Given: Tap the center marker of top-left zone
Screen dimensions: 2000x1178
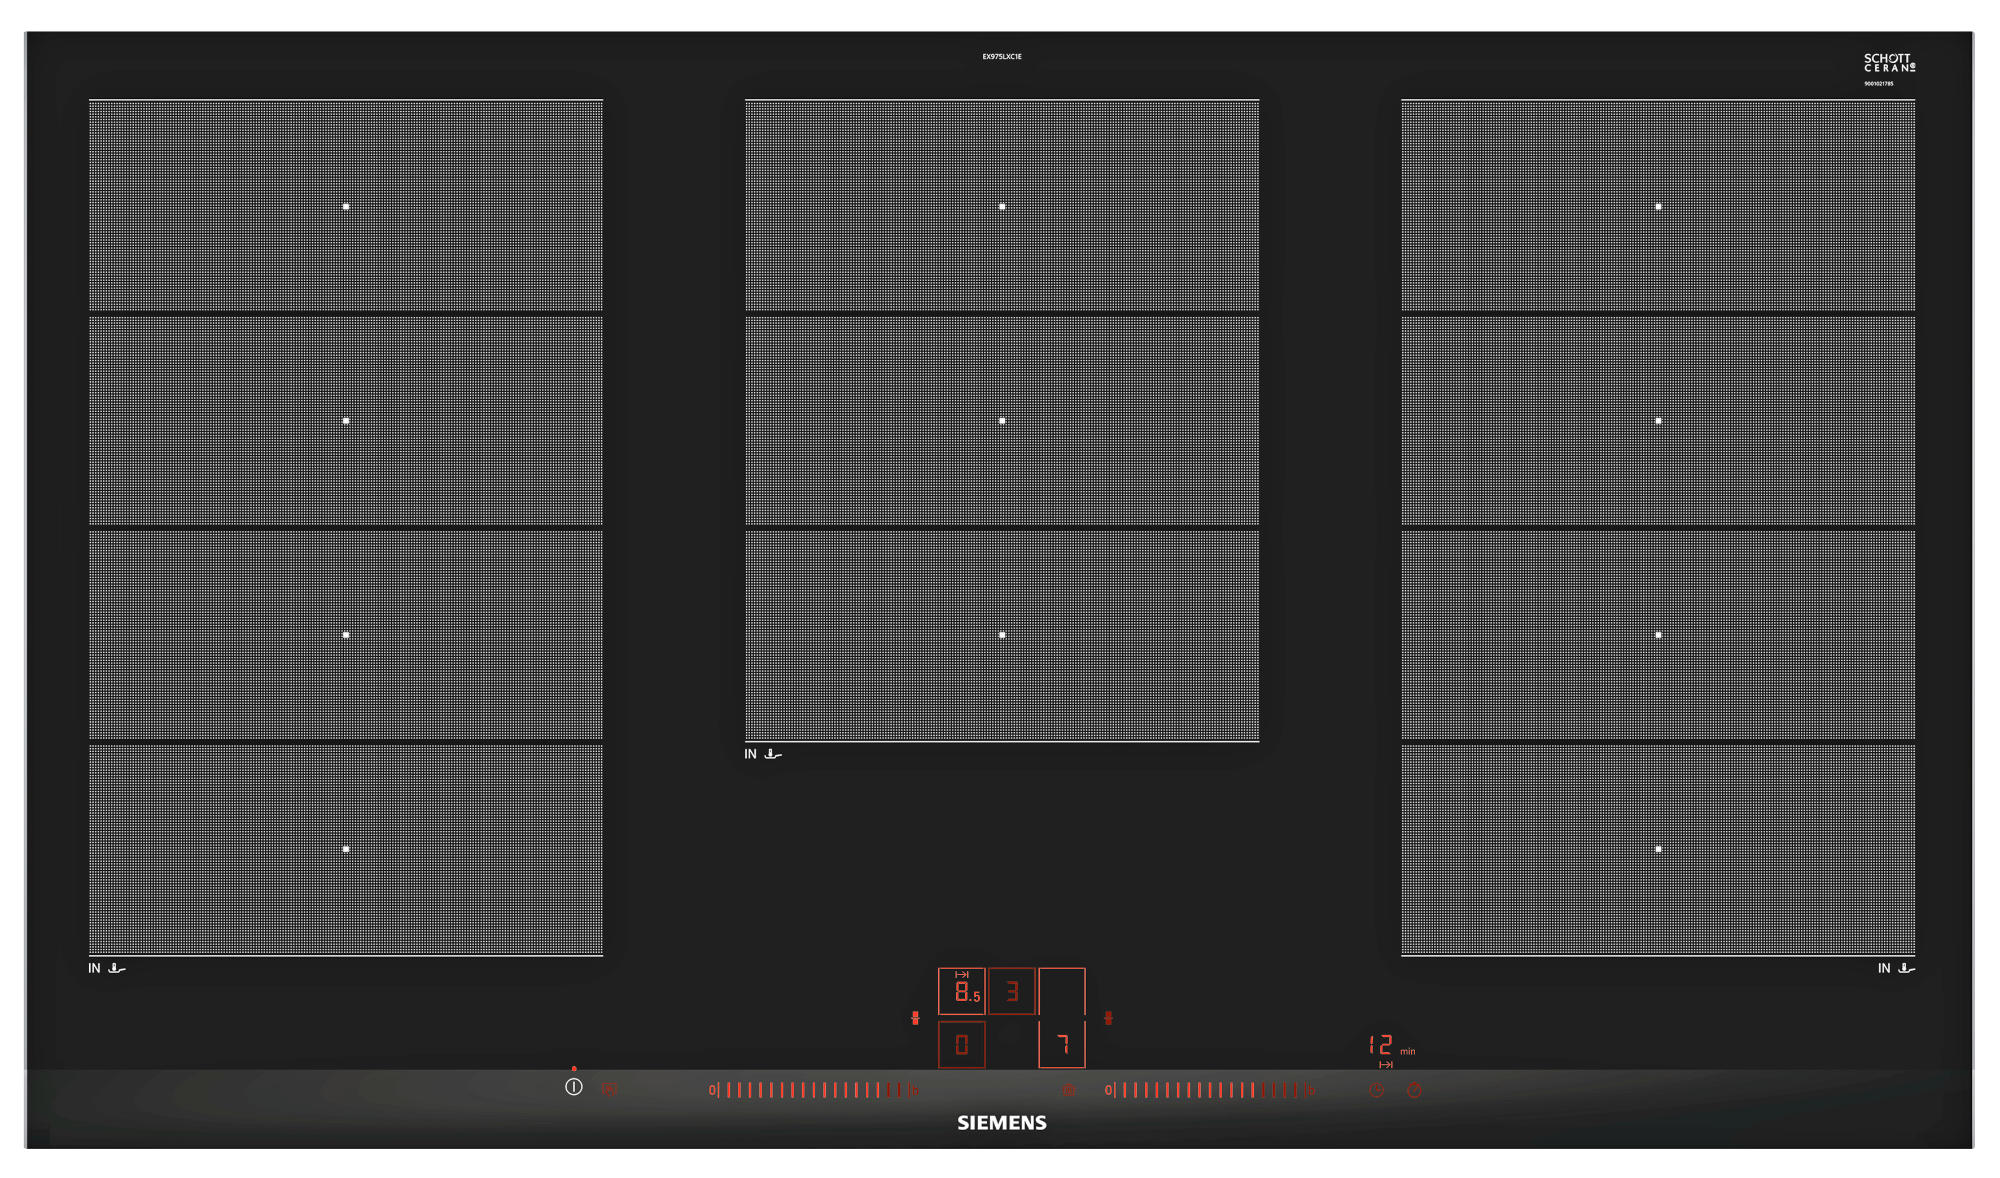Looking at the screenshot, I should (346, 206).
